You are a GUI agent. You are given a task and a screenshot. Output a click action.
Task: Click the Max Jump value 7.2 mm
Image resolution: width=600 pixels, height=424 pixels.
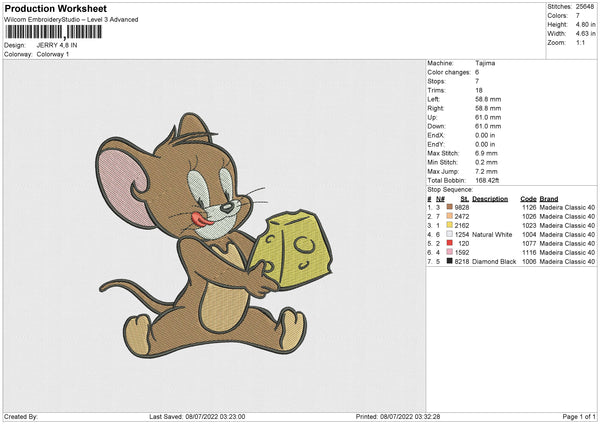[486, 171]
